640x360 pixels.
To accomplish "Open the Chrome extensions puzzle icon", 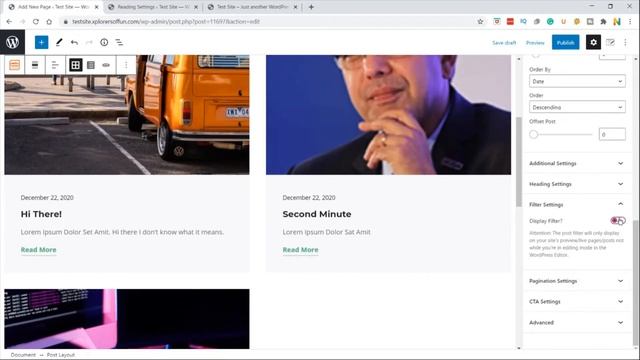I will pyautogui.click(x=603, y=22).
